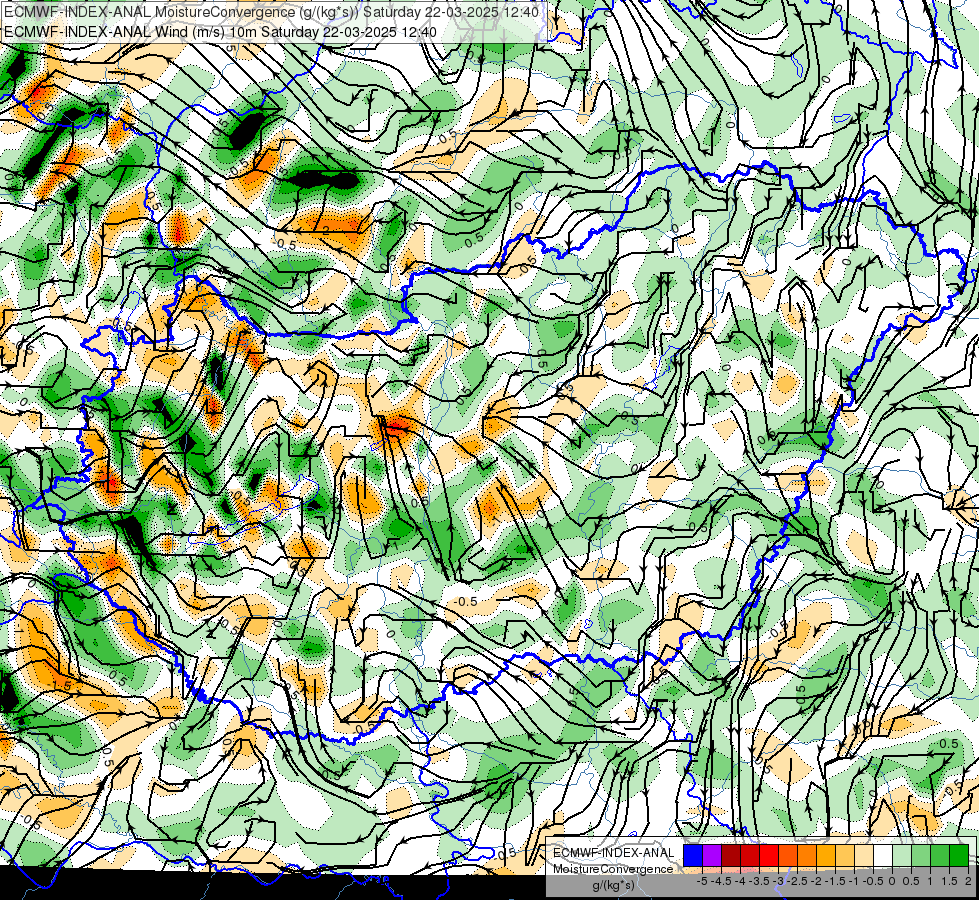
Task: Click the legend scale tick label -1.5
Action: (x=835, y=881)
